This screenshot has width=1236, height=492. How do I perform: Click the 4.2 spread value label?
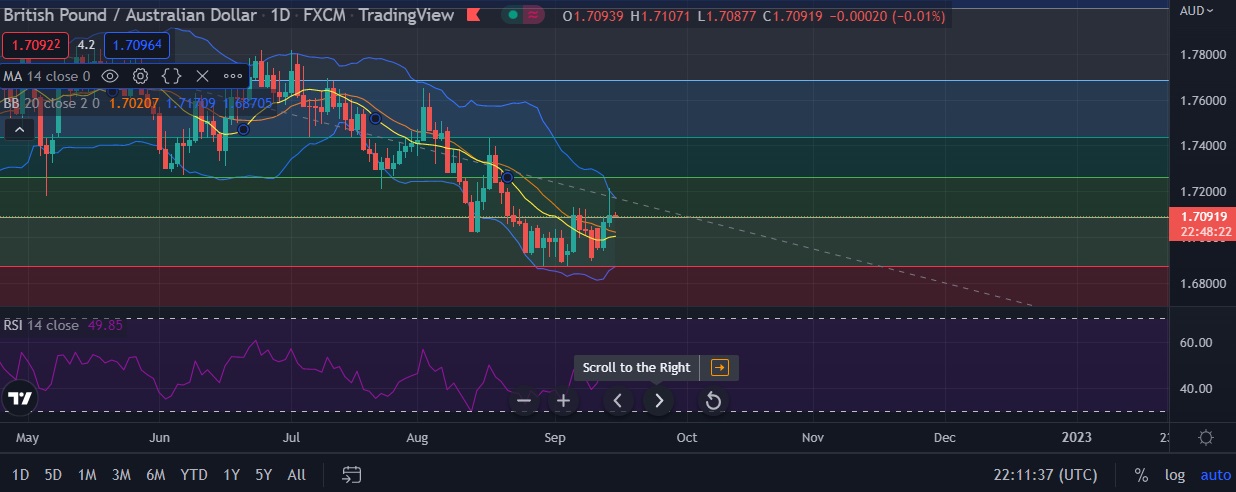pos(86,45)
